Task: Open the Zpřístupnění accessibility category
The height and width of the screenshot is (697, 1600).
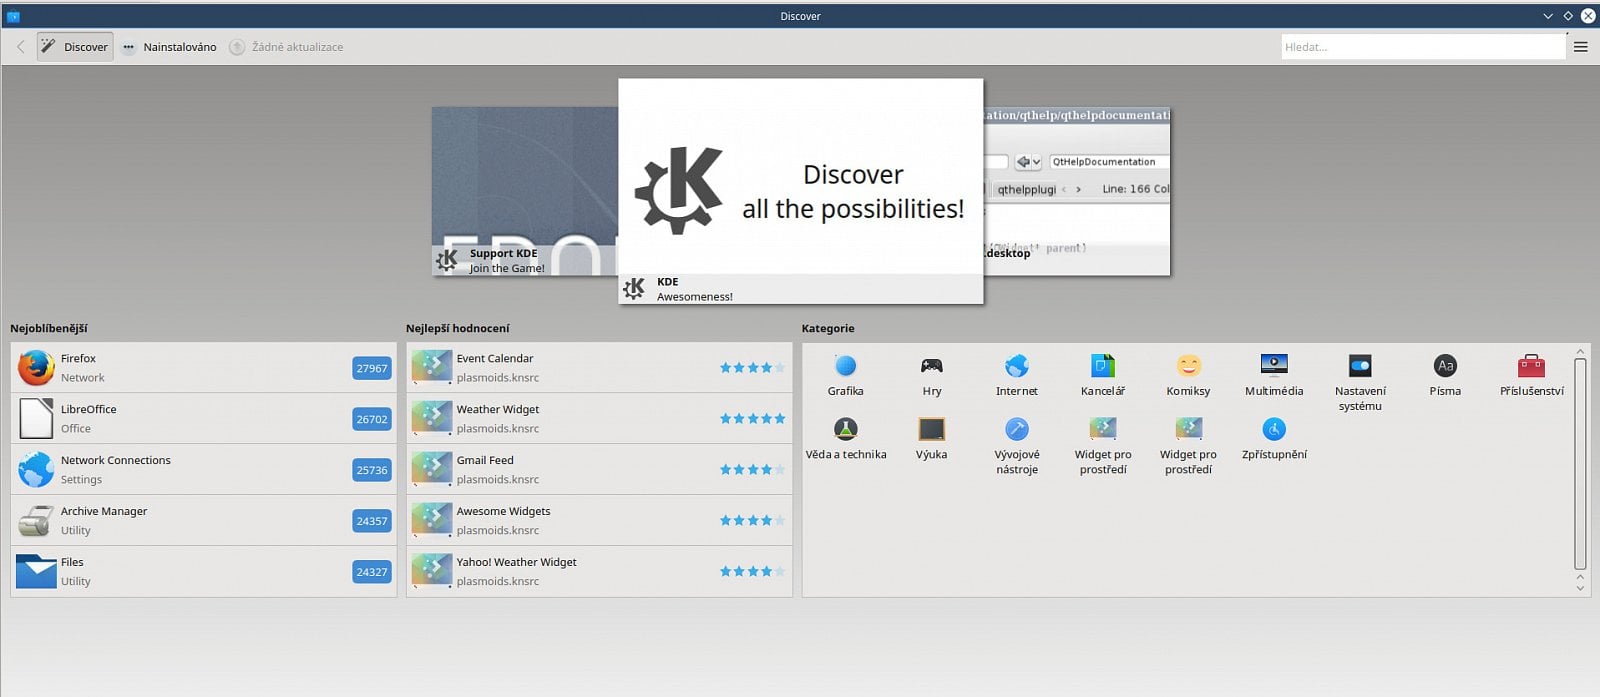Action: [1274, 440]
